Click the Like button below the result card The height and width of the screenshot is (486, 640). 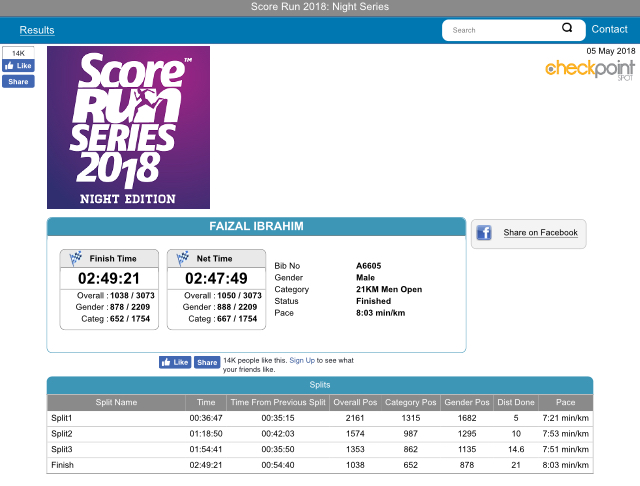pyautogui.click(x=175, y=362)
